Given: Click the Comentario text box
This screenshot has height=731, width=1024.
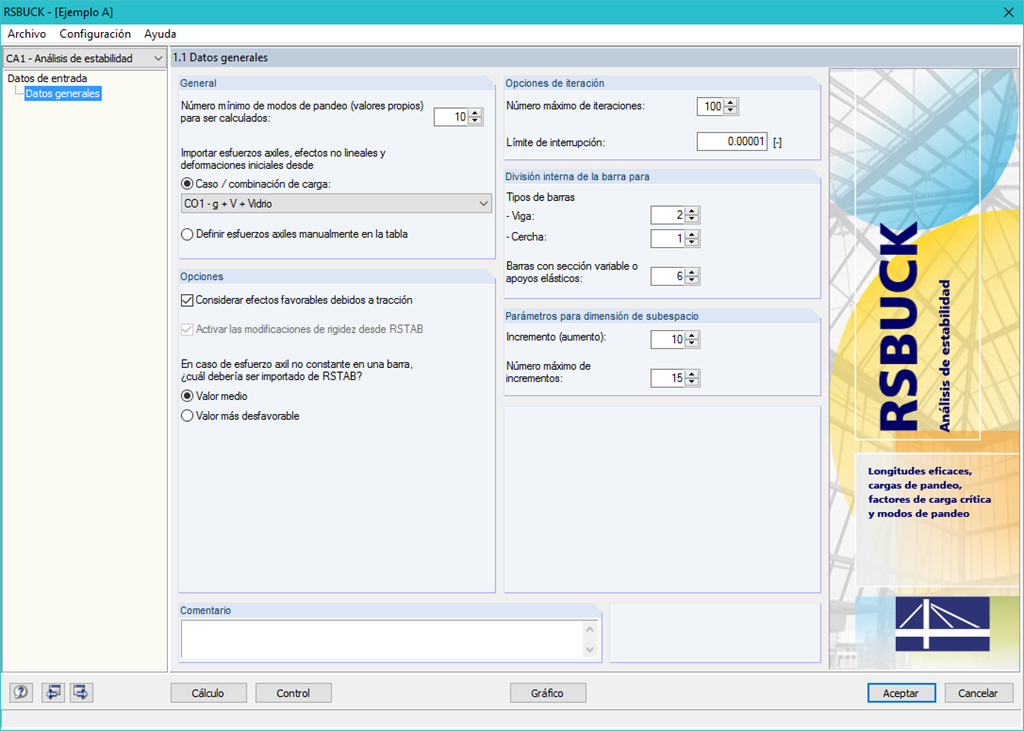Looking at the screenshot, I should coord(382,639).
